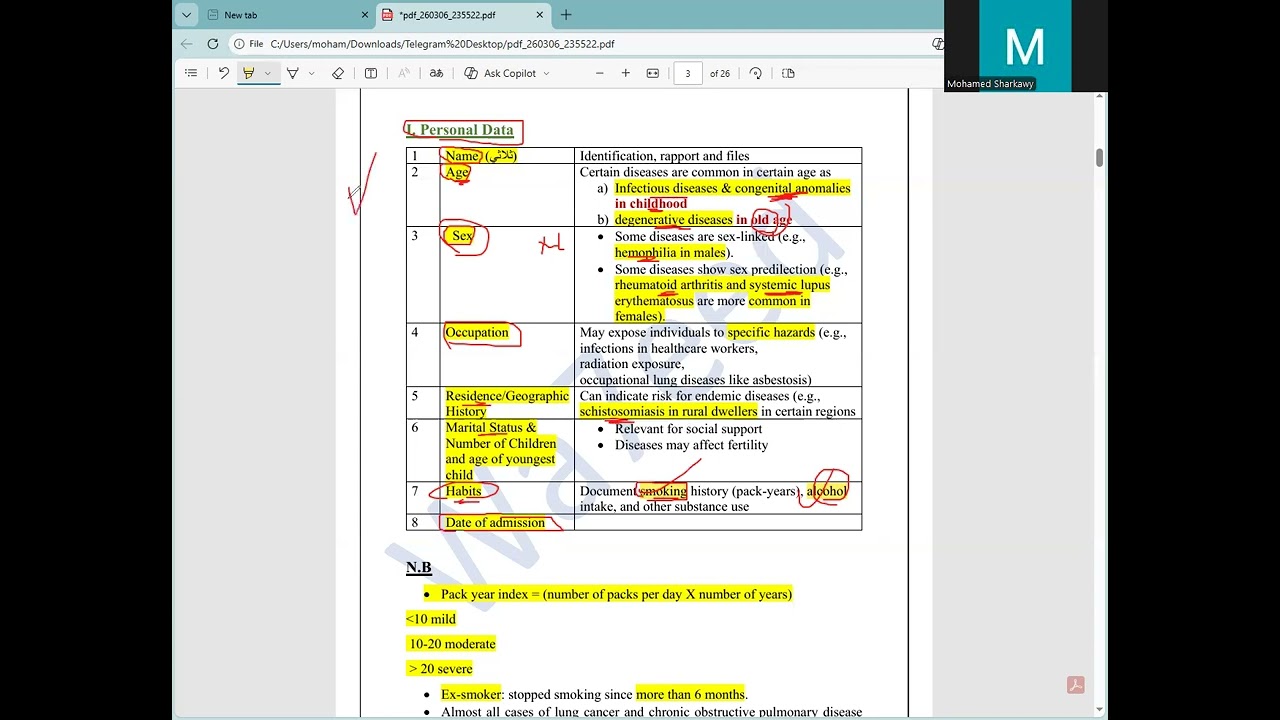Go back with the browser back arrow
1280x720 pixels.
click(186, 44)
